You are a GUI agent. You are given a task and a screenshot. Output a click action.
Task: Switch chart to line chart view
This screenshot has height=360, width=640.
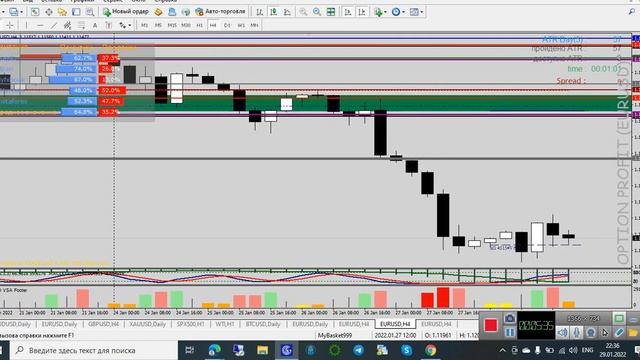(x=287, y=12)
